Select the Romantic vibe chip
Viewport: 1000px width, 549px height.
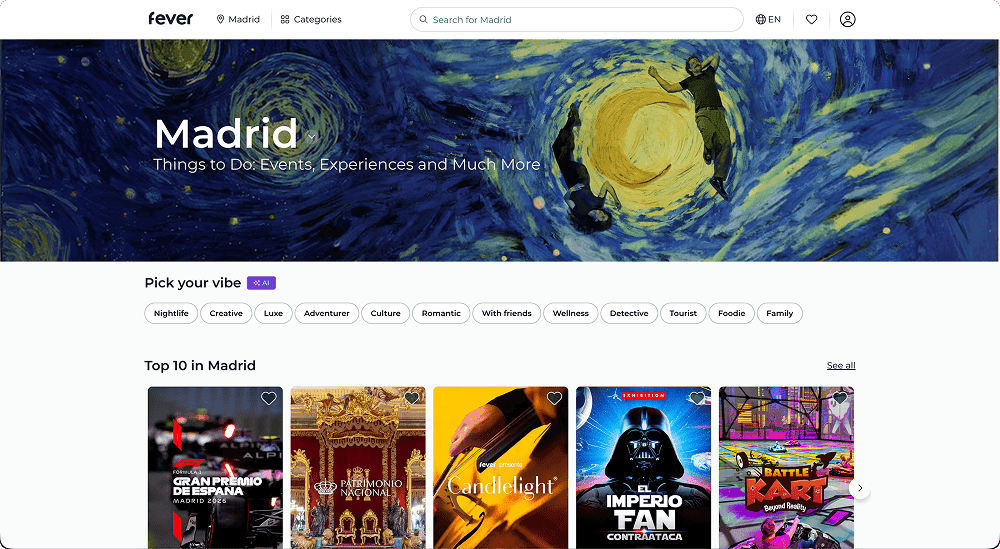[441, 313]
